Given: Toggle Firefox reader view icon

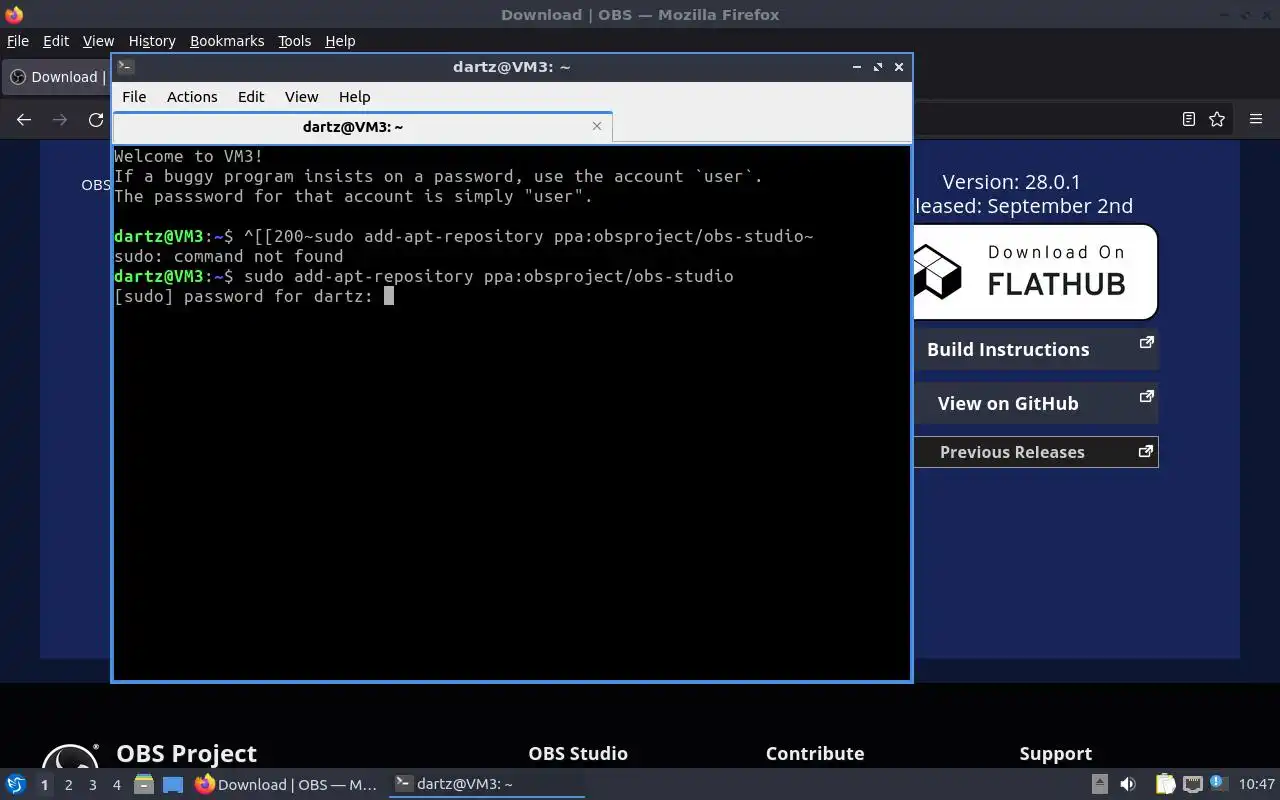Looking at the screenshot, I should click(1188, 119).
